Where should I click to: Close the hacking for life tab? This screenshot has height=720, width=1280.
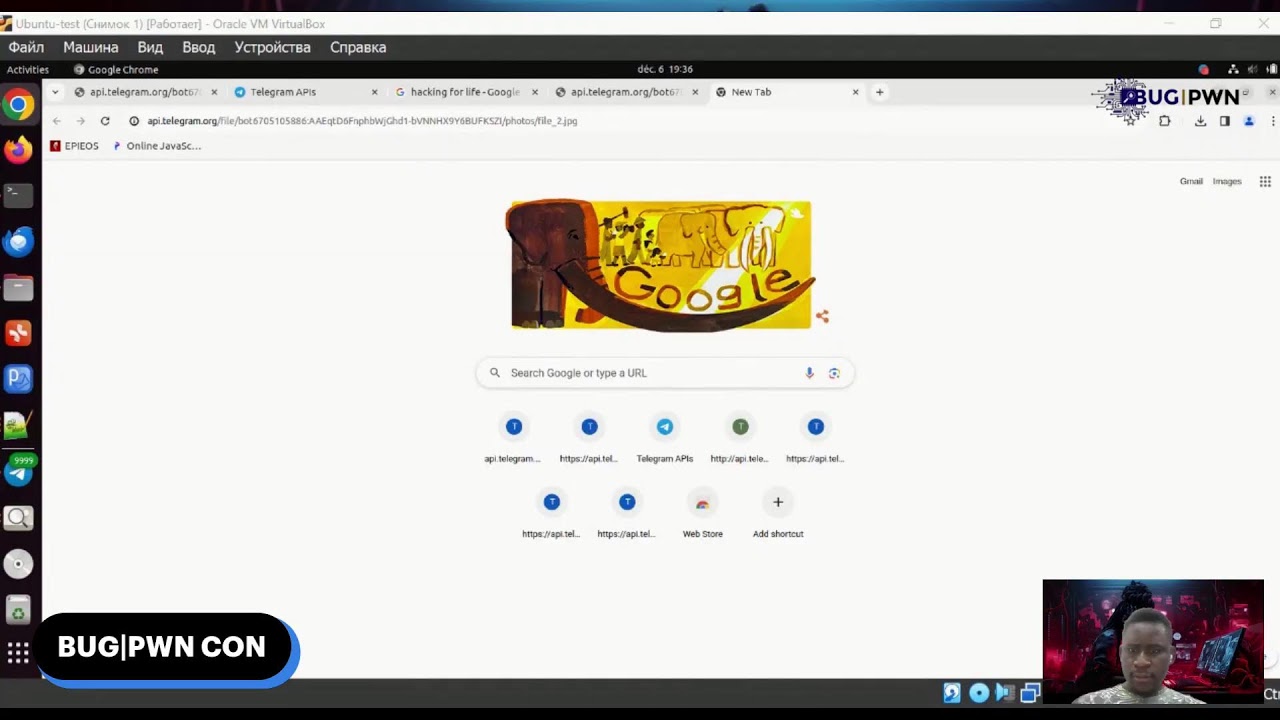tap(535, 92)
